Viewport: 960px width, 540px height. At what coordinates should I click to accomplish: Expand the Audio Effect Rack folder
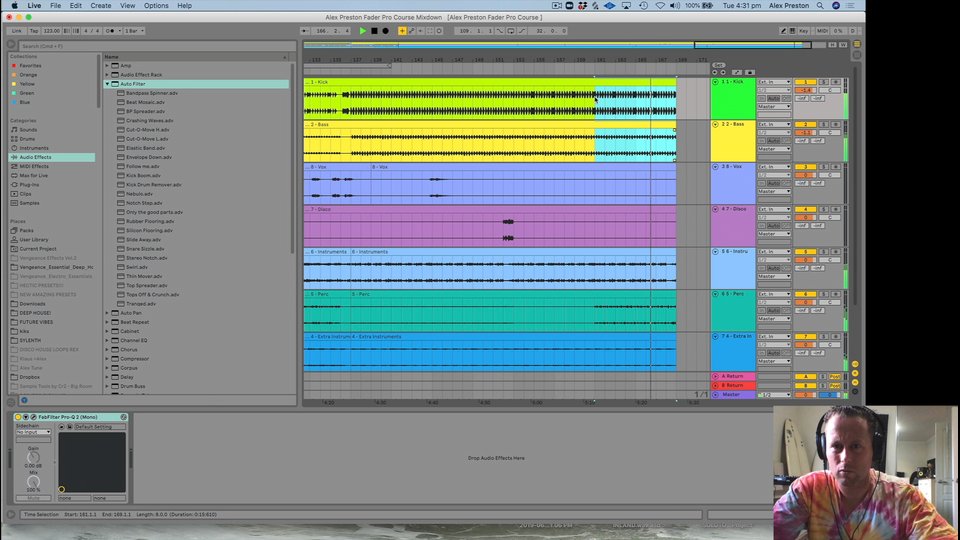pyautogui.click(x=107, y=75)
